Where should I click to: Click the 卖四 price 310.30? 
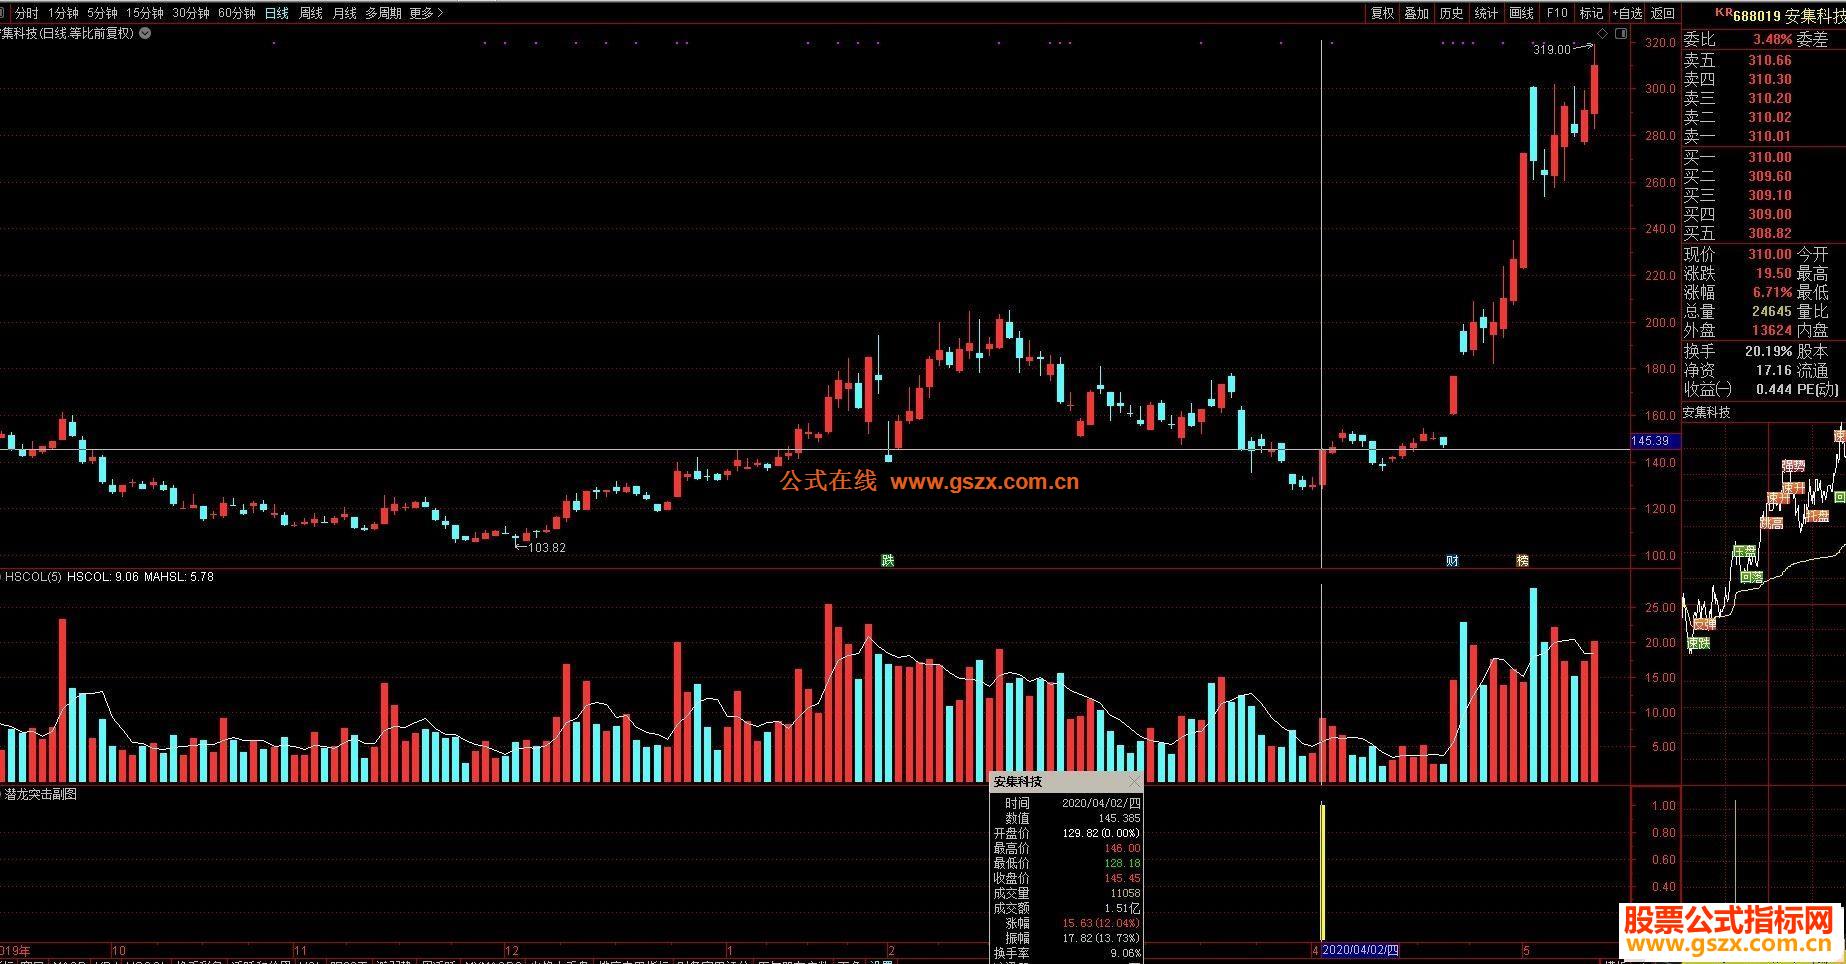coord(1769,79)
